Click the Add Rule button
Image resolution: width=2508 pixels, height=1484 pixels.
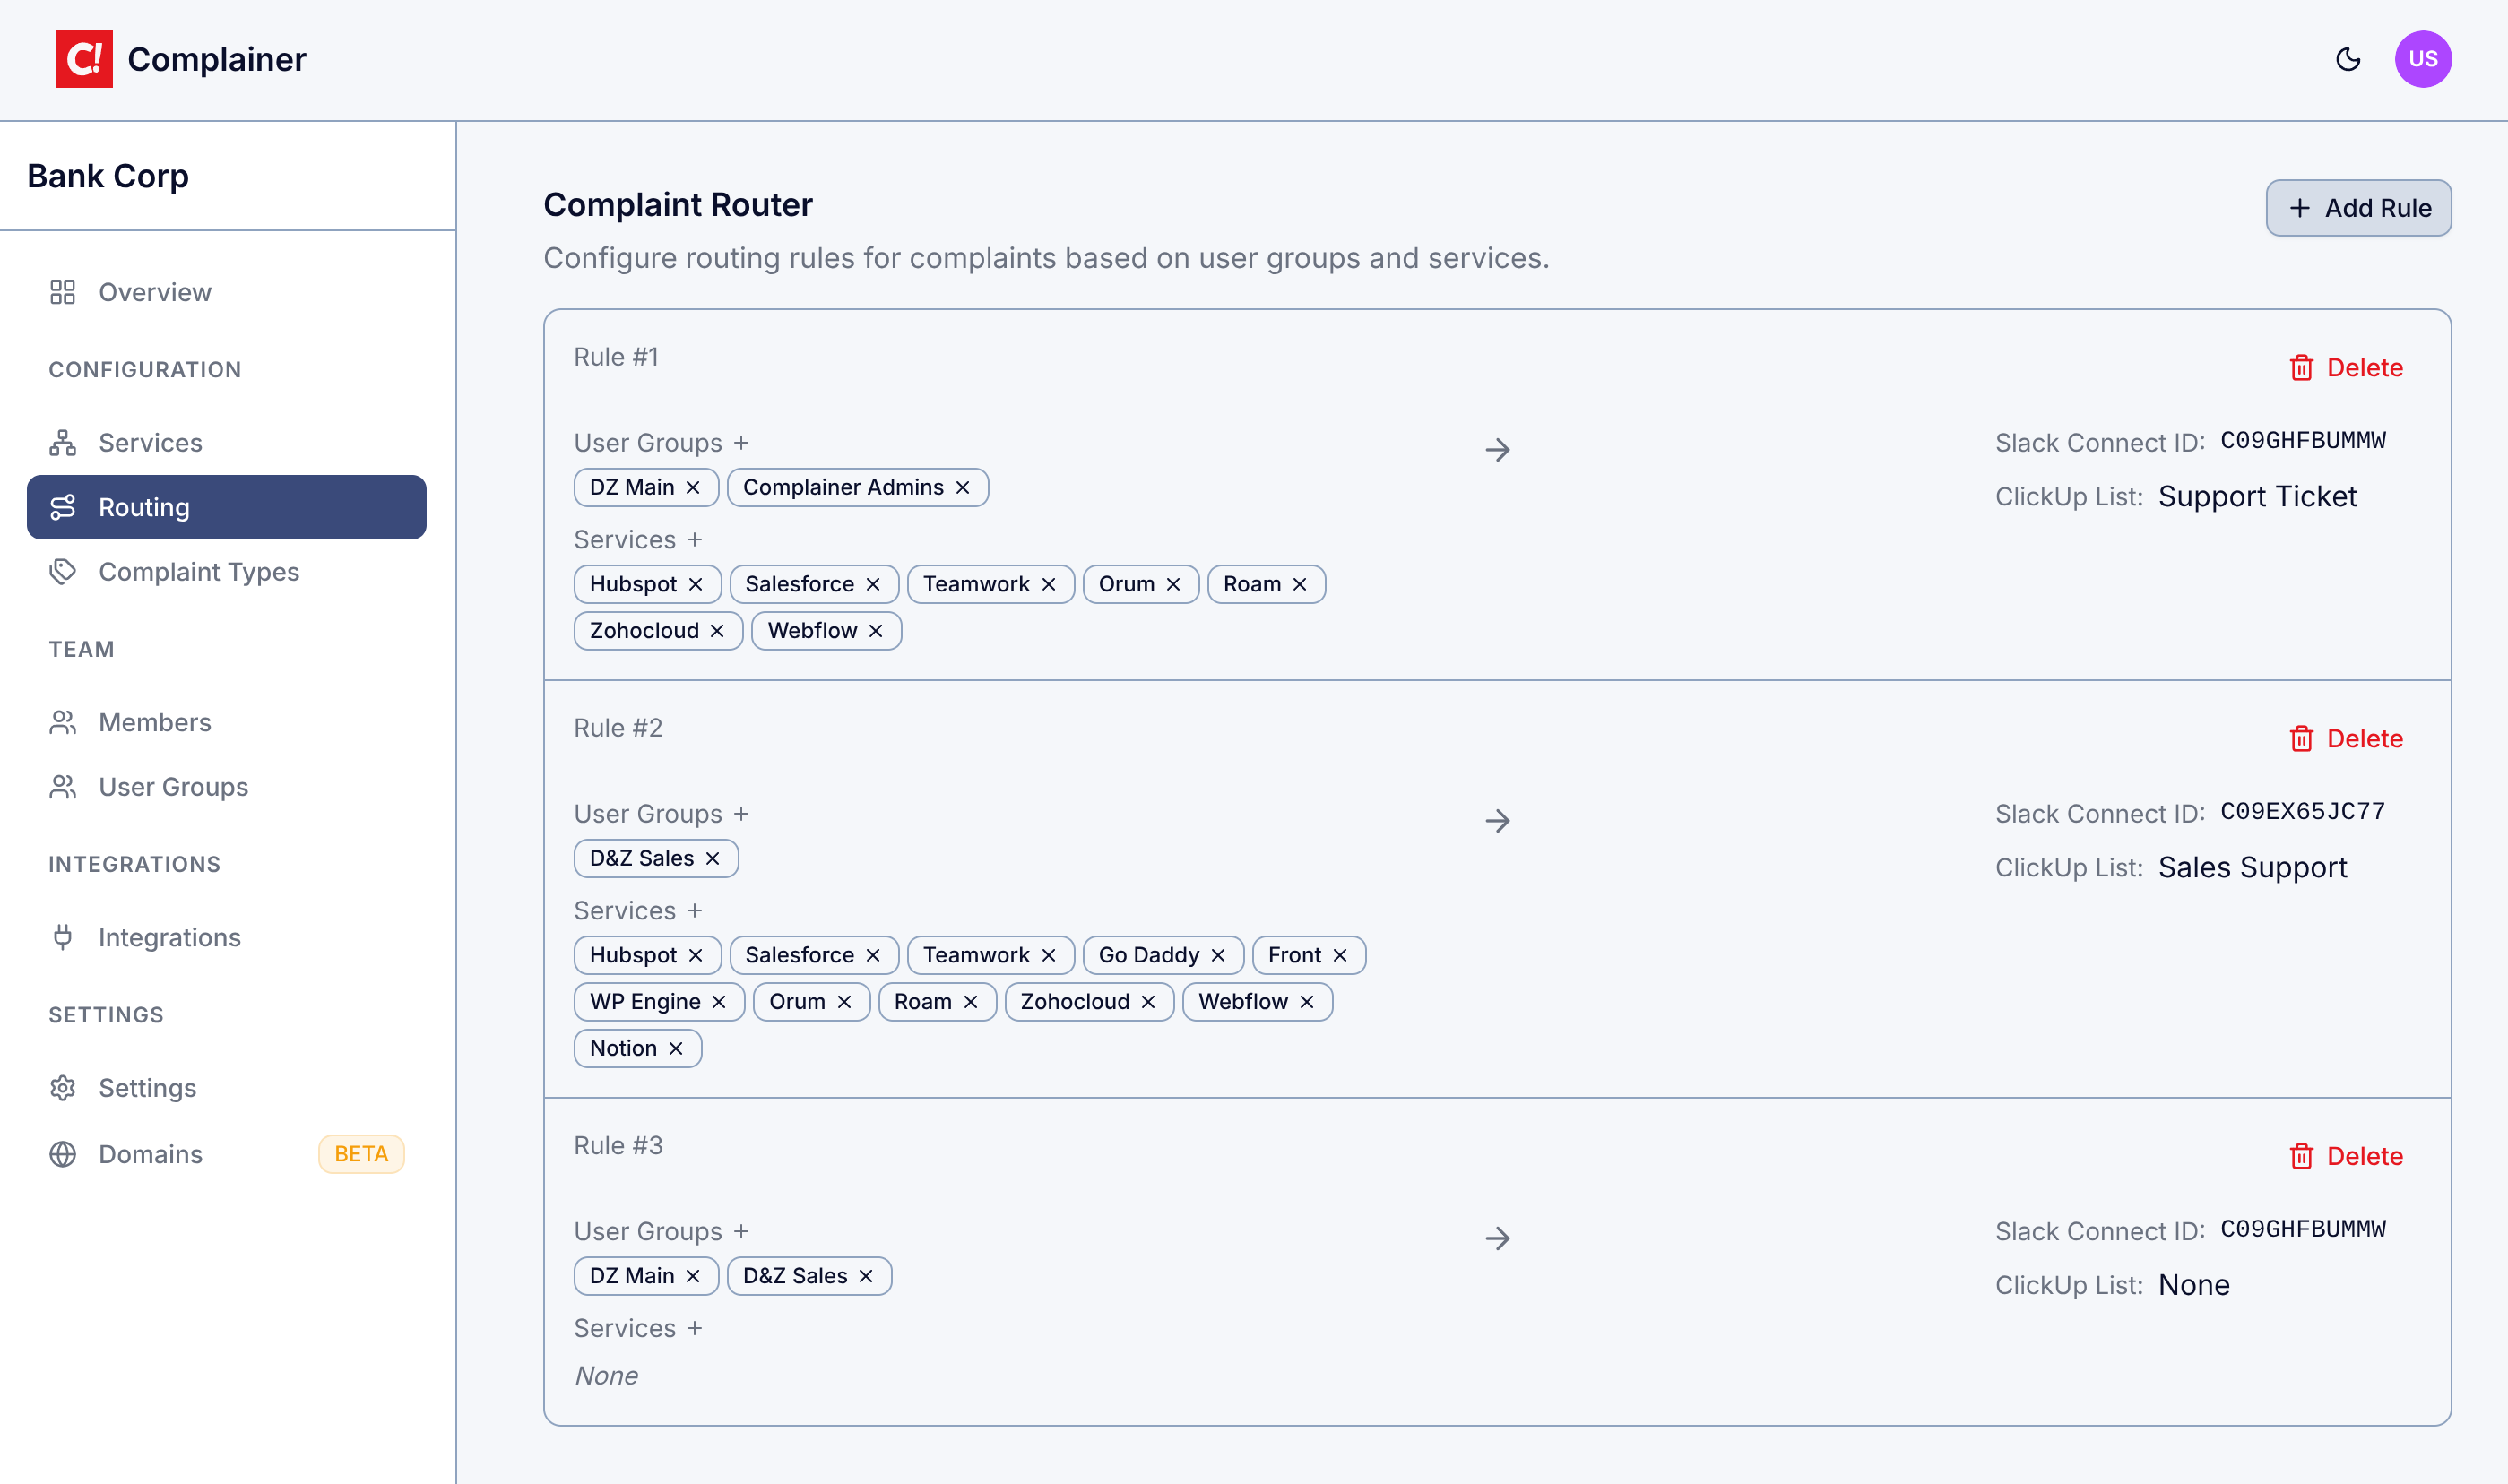tap(2358, 208)
